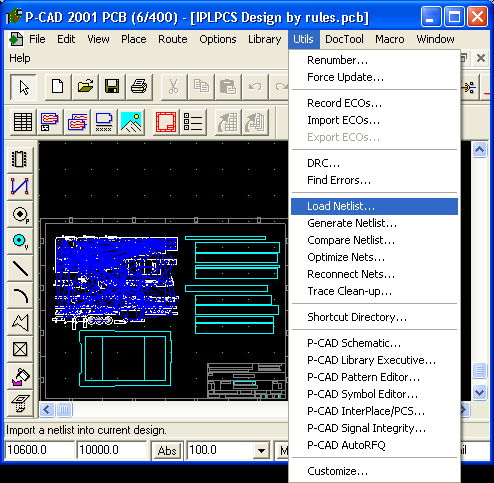Create a new file with the blank page icon
Image resolution: width=494 pixels, height=483 pixels.
58,87
